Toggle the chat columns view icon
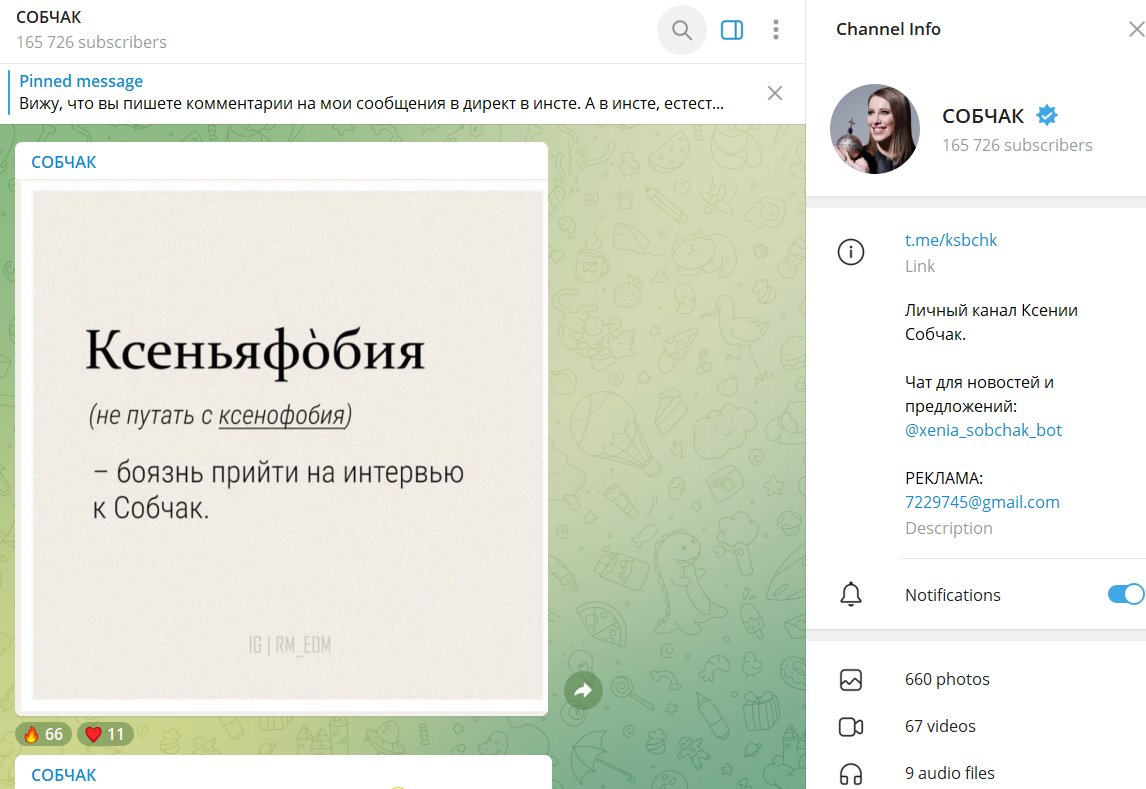1146x789 pixels. pyautogui.click(x=731, y=29)
